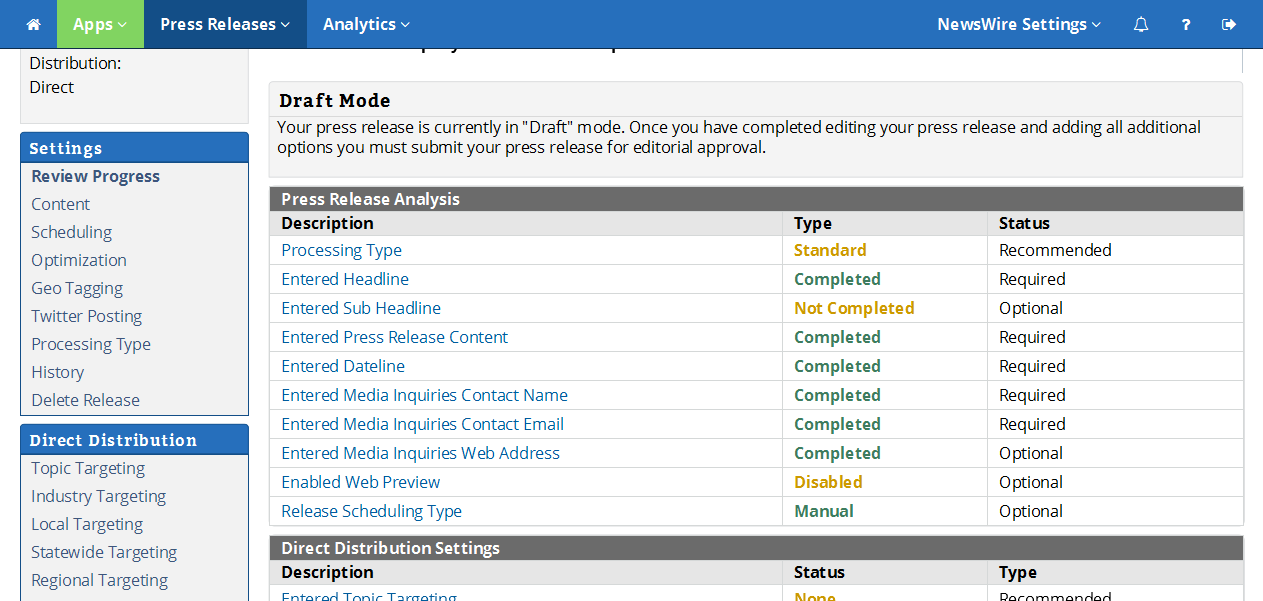Viewport: 1263px width, 601px height.
Task: Open the Press Releases dropdown
Action: coord(225,24)
